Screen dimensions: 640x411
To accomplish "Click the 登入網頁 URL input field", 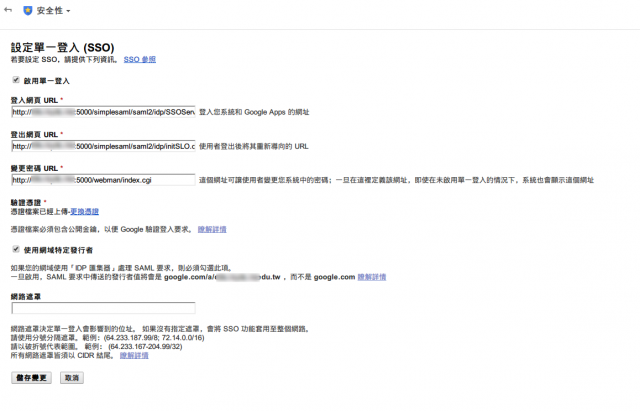I will click(103, 112).
